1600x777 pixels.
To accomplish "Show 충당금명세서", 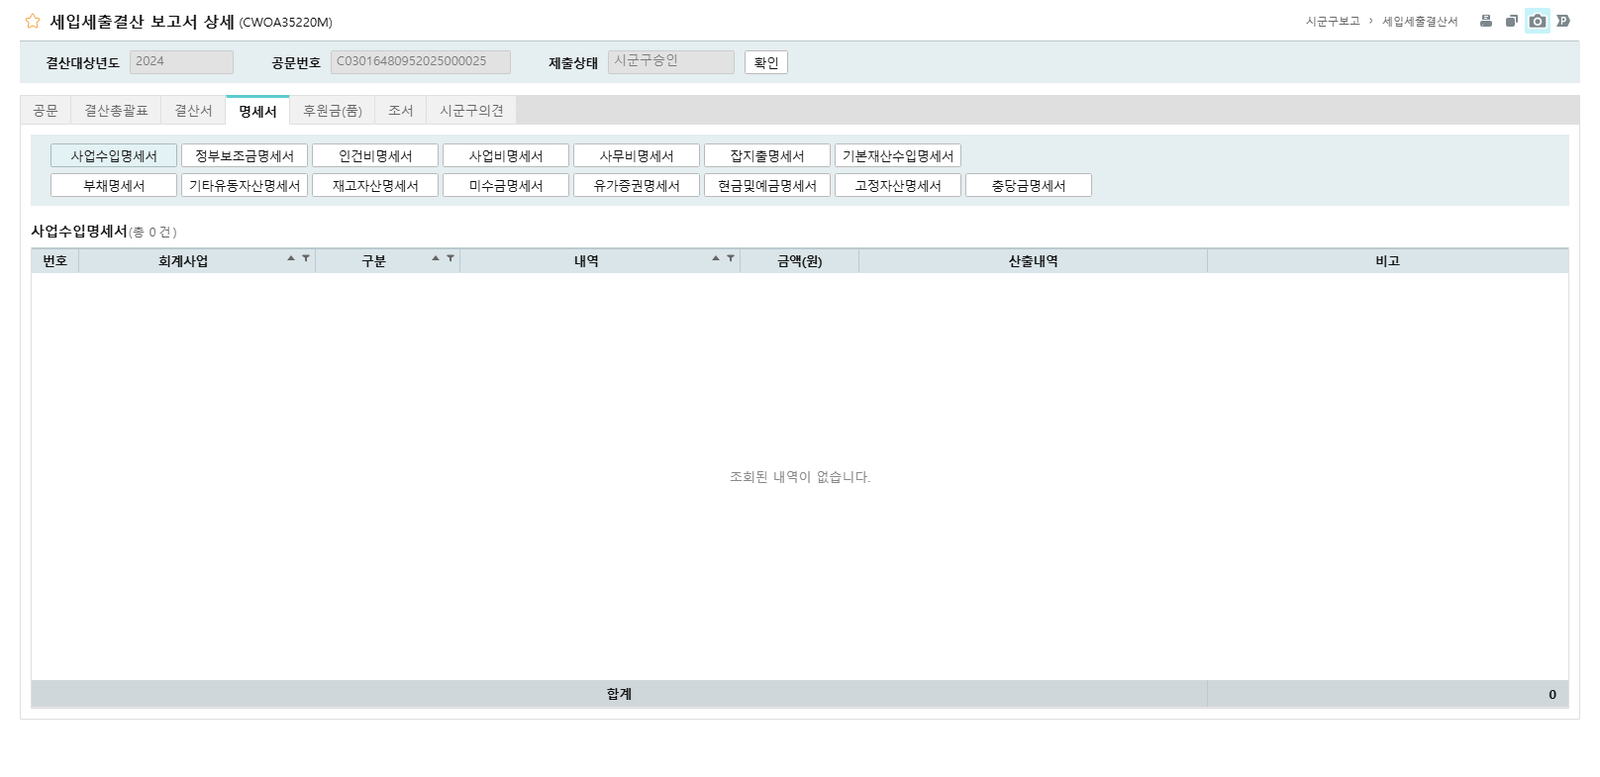I will [1028, 186].
